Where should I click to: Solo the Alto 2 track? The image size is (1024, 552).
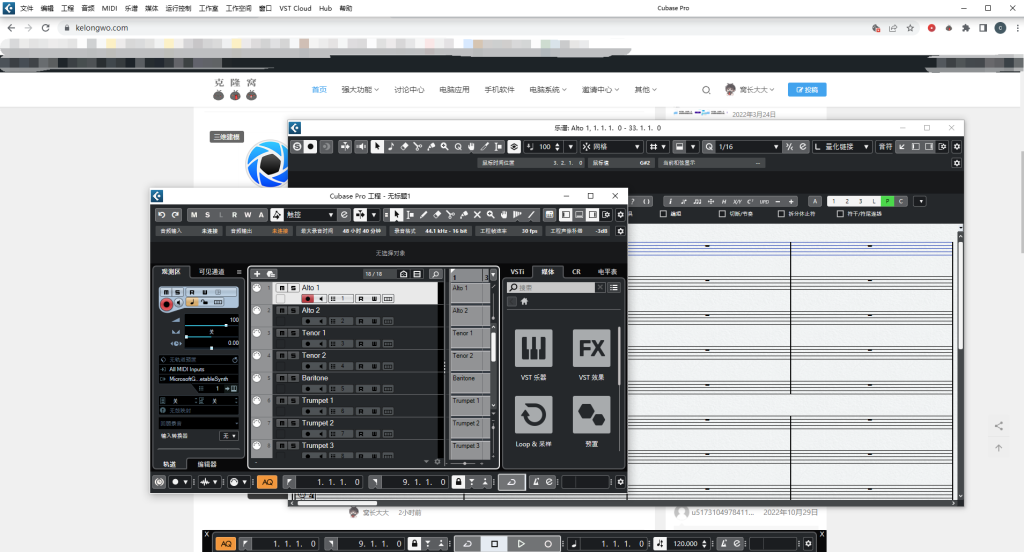[x=293, y=310]
